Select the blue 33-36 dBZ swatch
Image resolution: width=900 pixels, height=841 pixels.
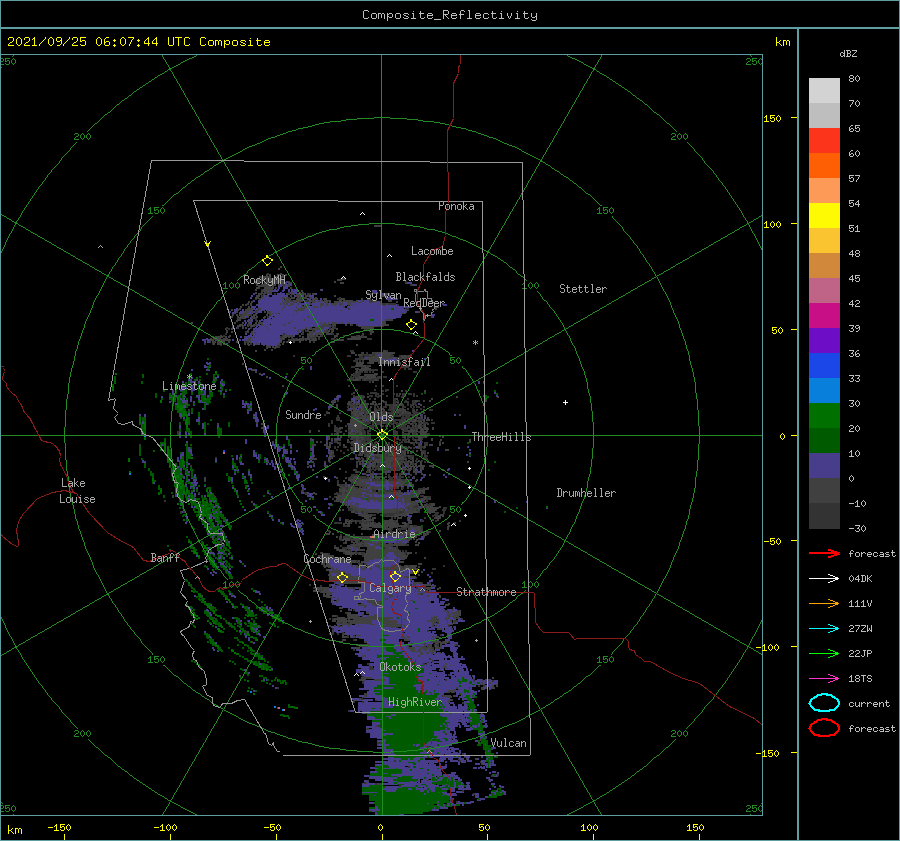824,366
